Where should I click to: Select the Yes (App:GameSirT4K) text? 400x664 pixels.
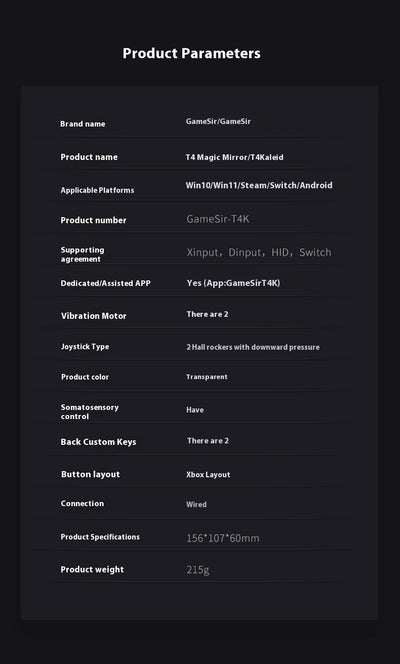pos(233,283)
